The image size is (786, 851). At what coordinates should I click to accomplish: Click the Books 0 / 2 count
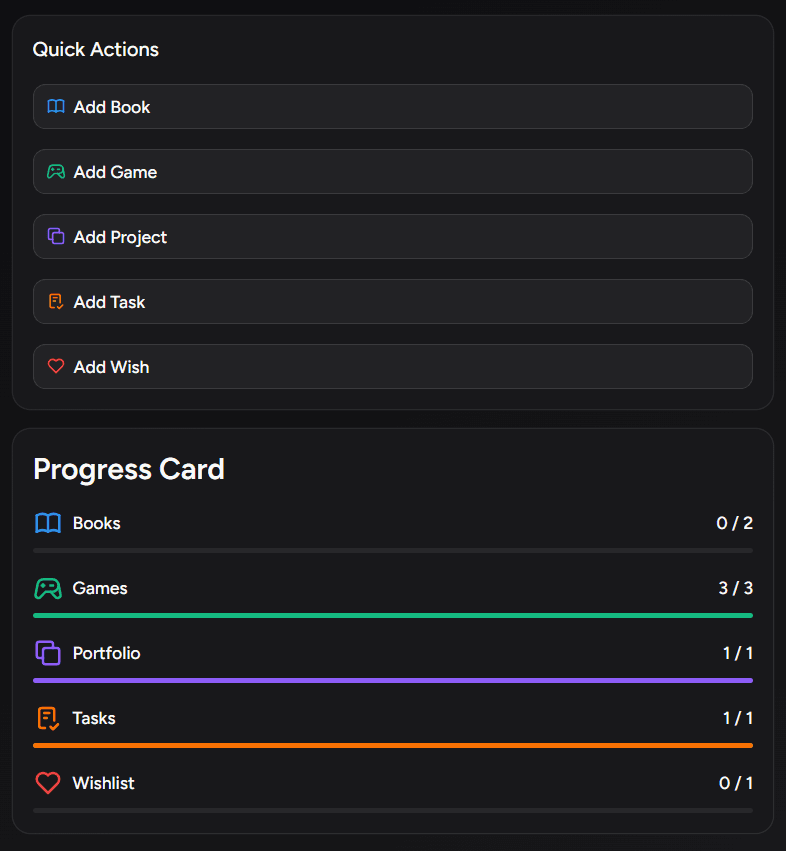point(734,523)
